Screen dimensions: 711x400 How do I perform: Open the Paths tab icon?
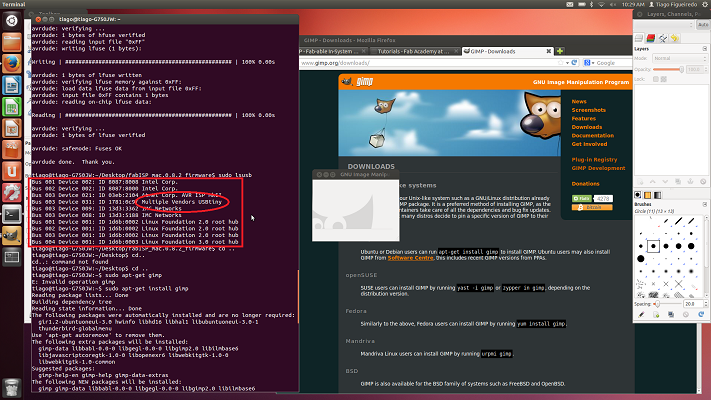click(662, 38)
